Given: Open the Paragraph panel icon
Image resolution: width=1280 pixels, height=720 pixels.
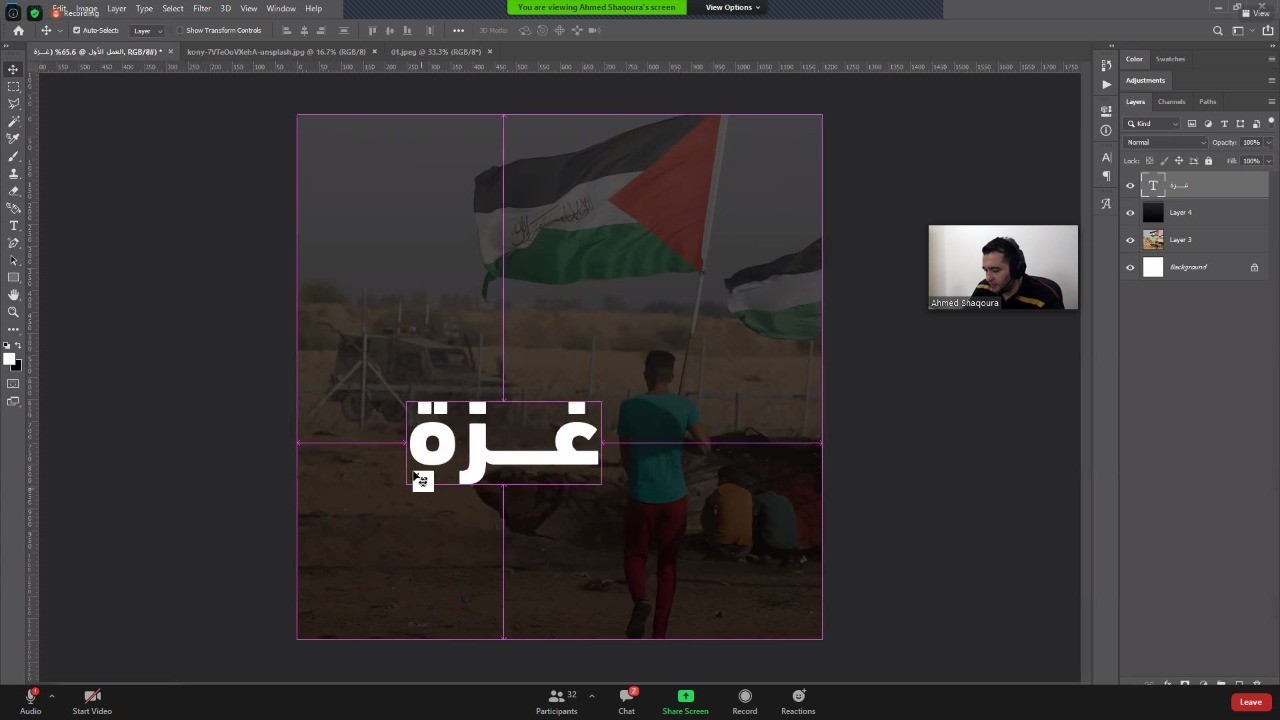Looking at the screenshot, I should pyautogui.click(x=1105, y=176).
